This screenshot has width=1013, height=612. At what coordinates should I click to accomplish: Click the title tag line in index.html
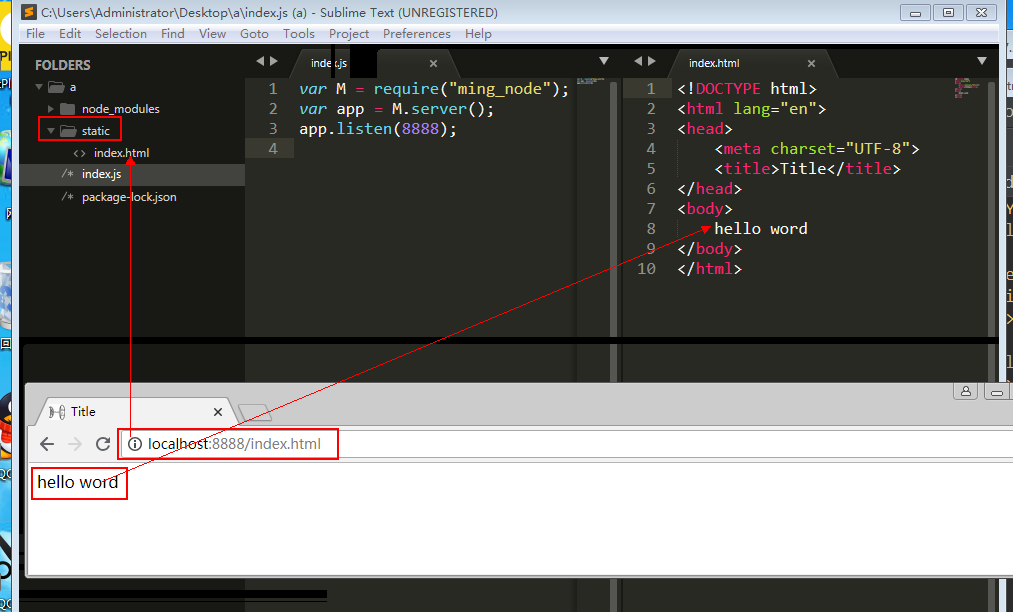tap(807, 169)
